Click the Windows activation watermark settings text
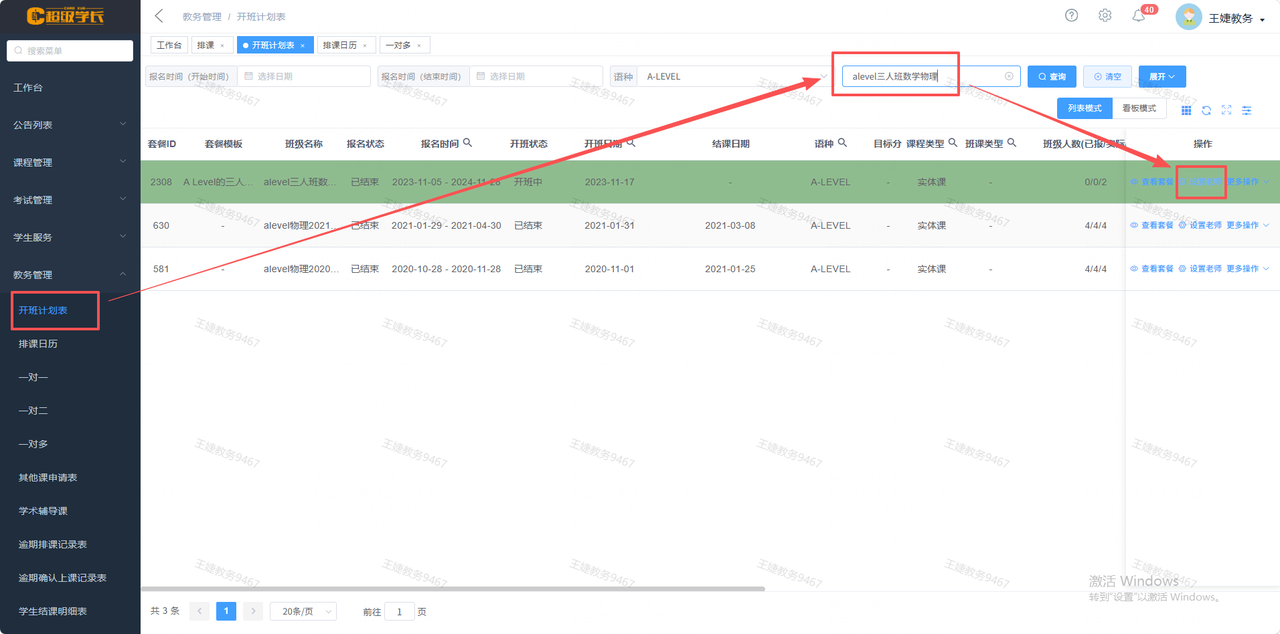The width and height of the screenshot is (1280, 634). 1155,597
